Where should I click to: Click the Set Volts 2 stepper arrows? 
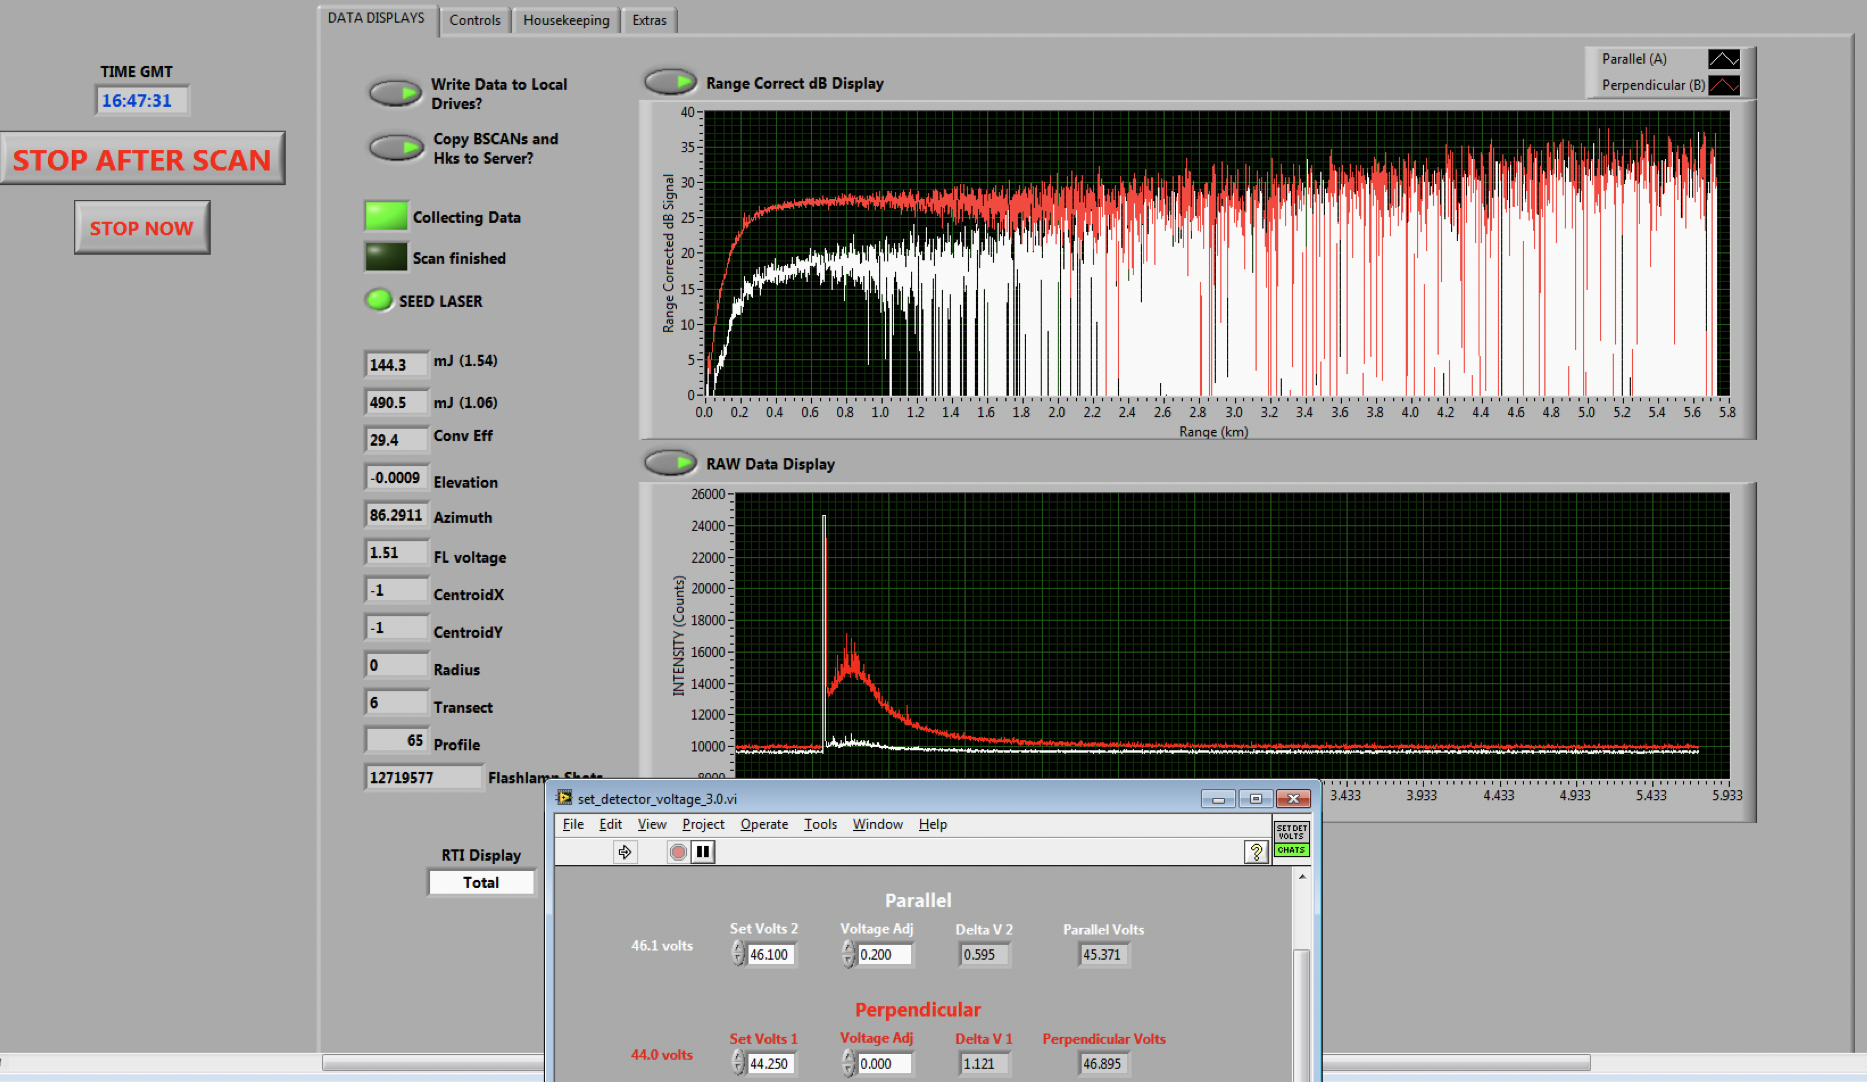(x=738, y=954)
